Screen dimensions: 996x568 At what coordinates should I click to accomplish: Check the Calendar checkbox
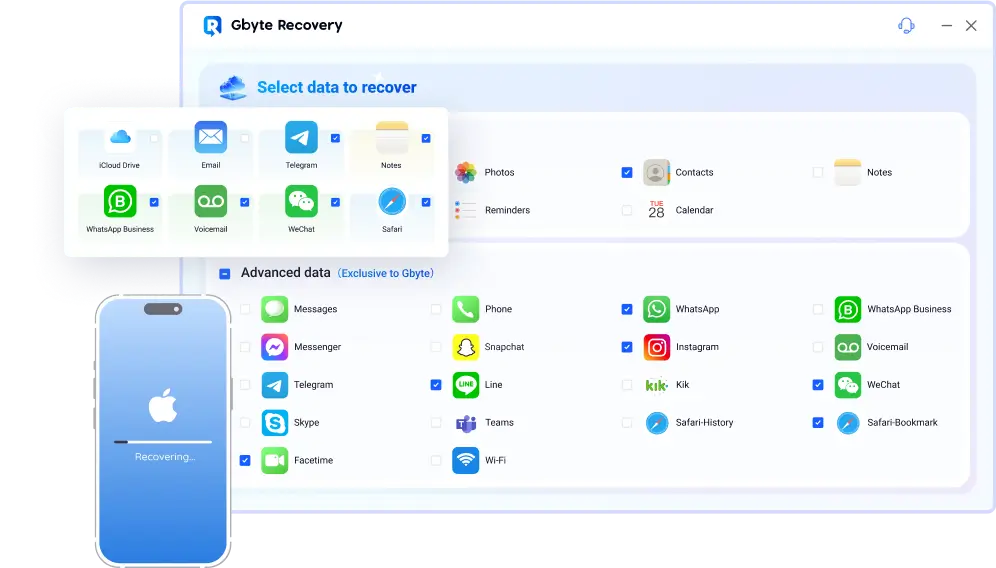[x=627, y=210]
